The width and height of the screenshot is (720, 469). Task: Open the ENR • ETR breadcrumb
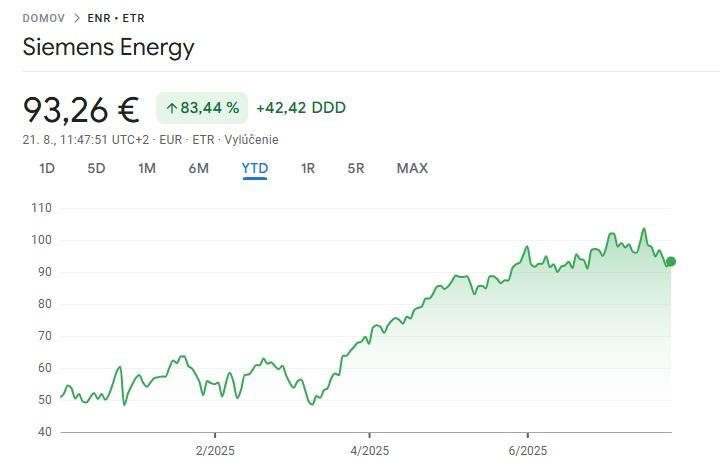click(x=116, y=18)
